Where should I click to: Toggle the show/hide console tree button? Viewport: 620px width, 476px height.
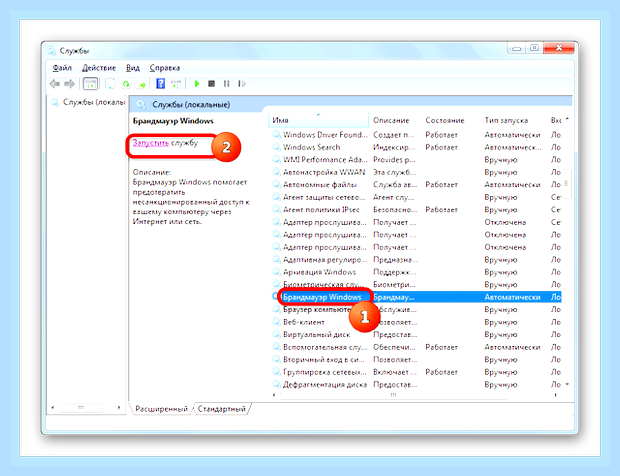pos(90,84)
